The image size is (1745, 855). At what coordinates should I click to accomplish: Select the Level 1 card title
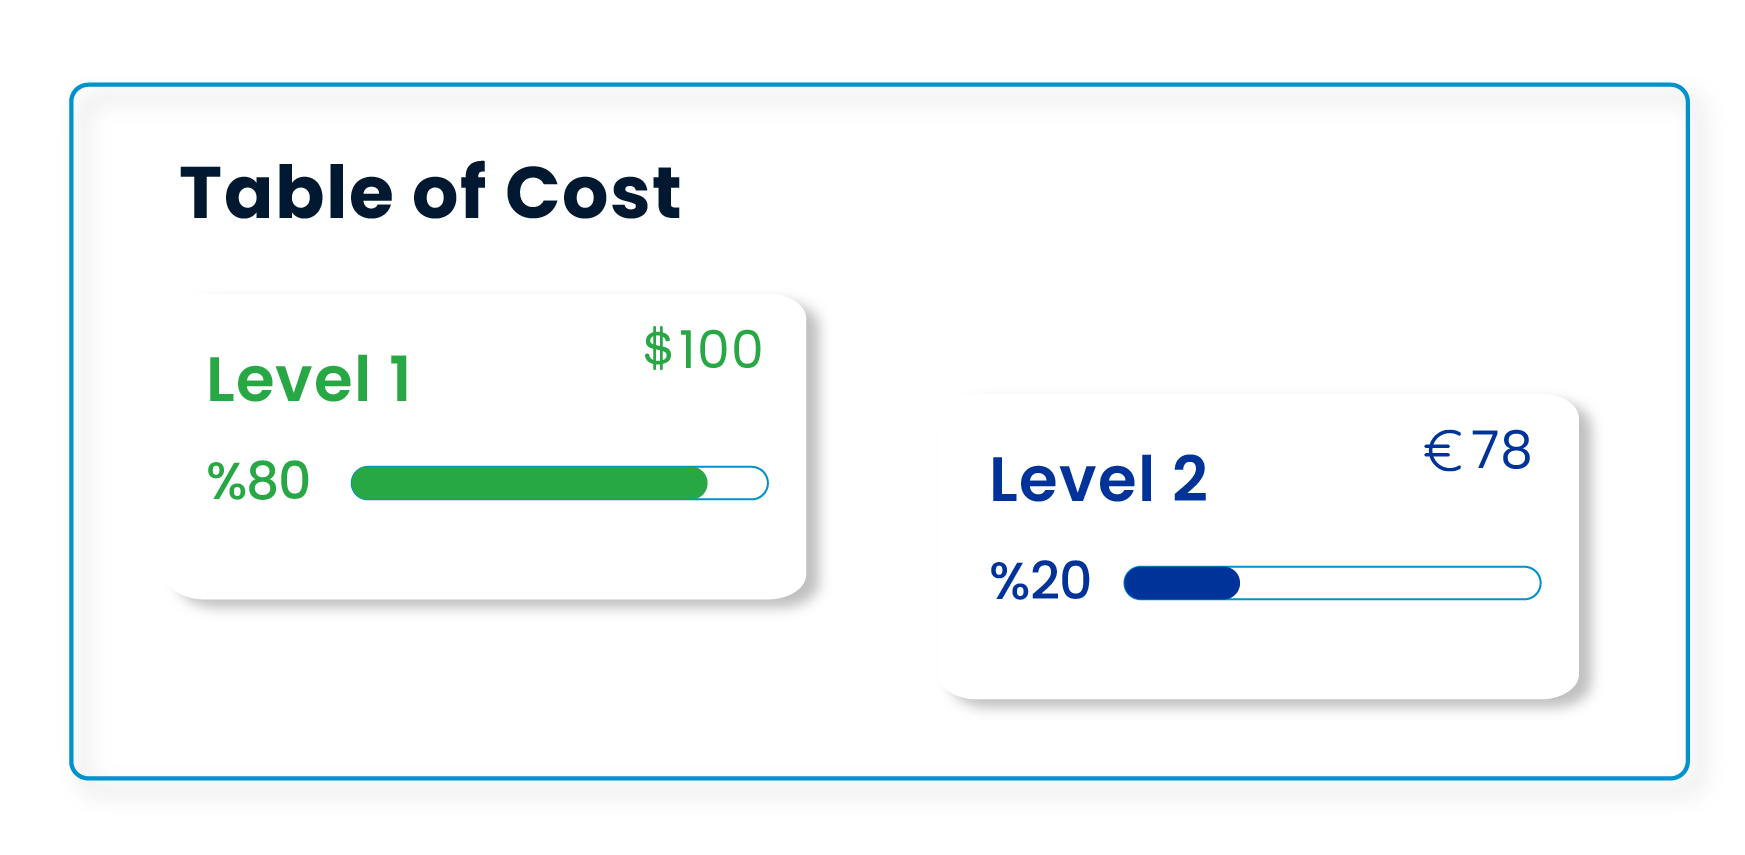[x=309, y=380]
